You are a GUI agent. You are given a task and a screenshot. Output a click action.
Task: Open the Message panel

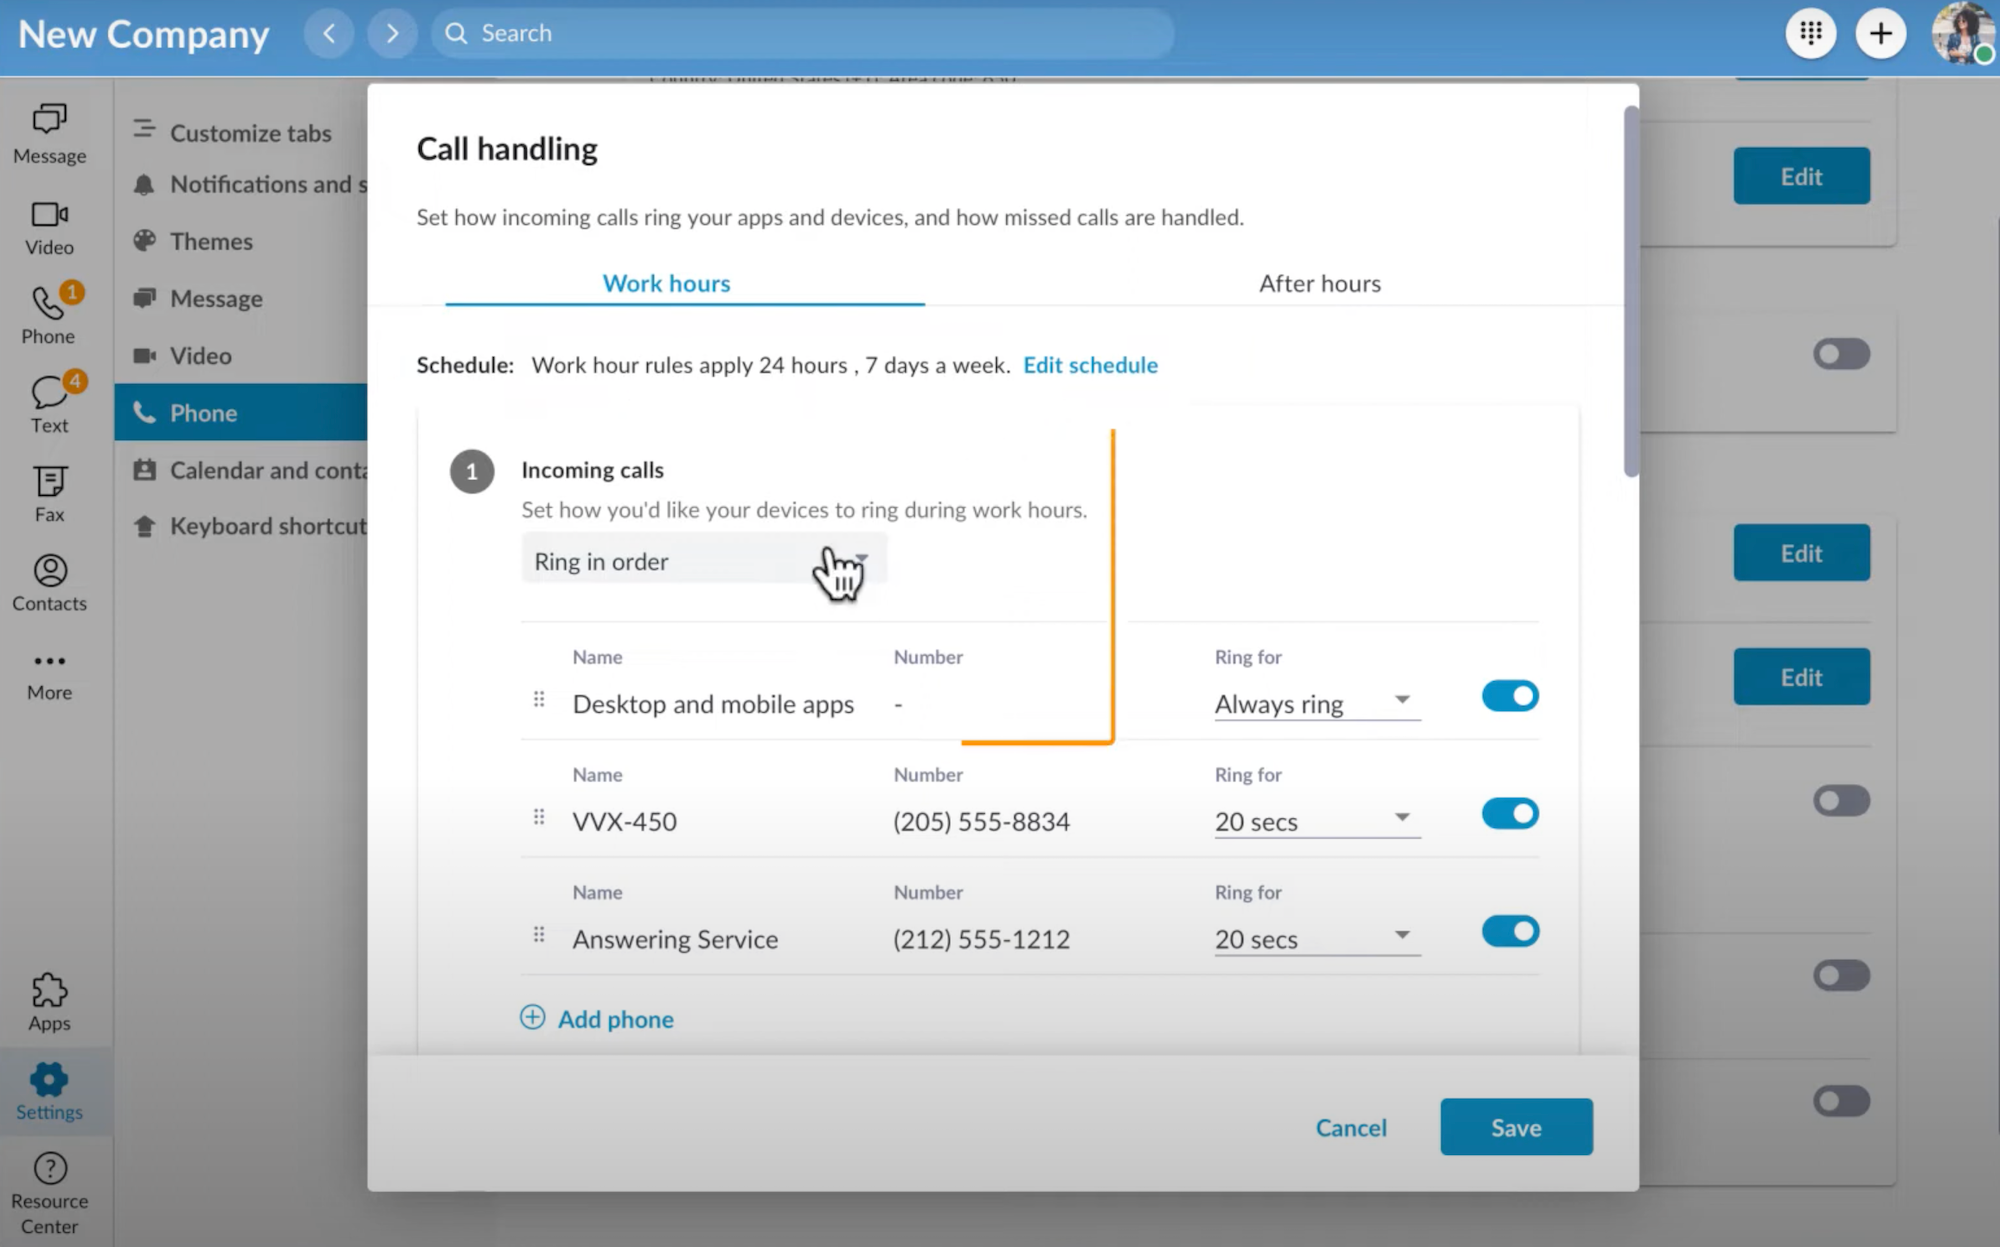coord(47,132)
